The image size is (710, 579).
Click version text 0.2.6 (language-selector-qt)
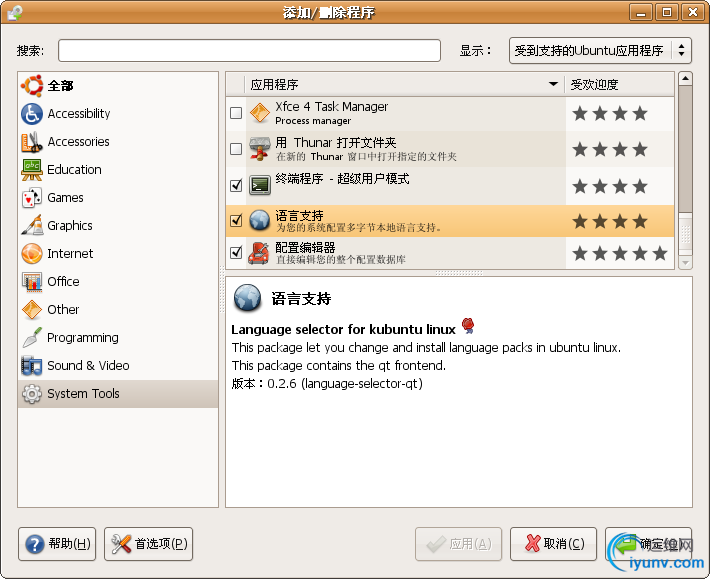(x=345, y=384)
